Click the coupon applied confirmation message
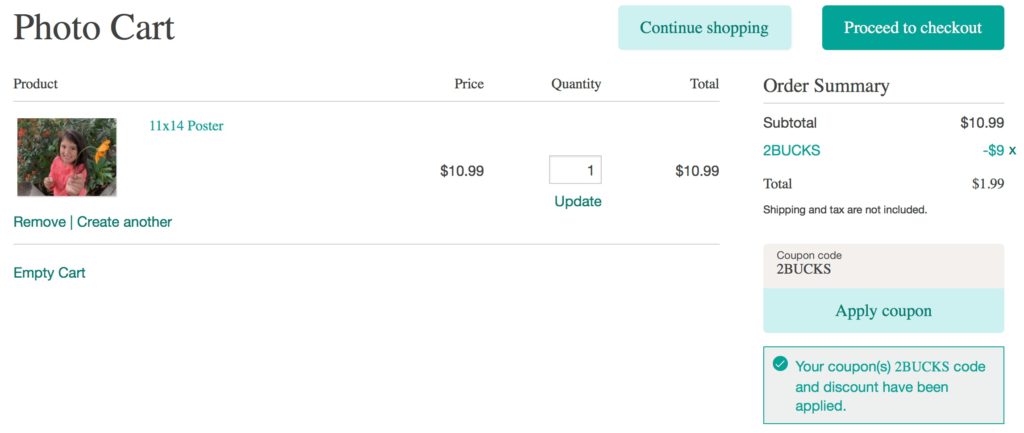This screenshot has width=1024, height=433. point(883,385)
